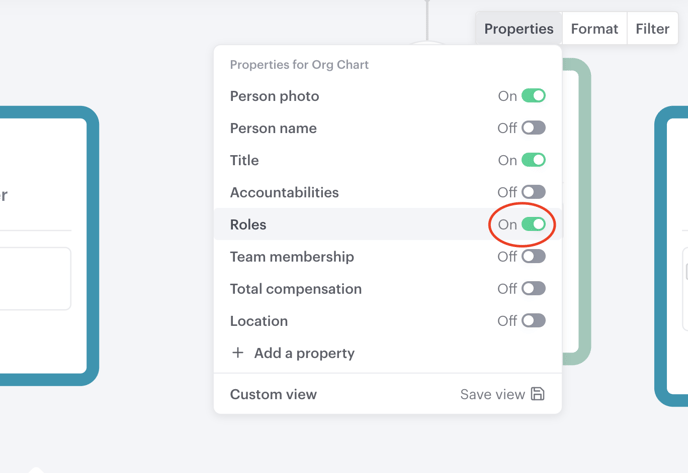Enable the Location toggle
The width and height of the screenshot is (688, 473).
click(534, 320)
